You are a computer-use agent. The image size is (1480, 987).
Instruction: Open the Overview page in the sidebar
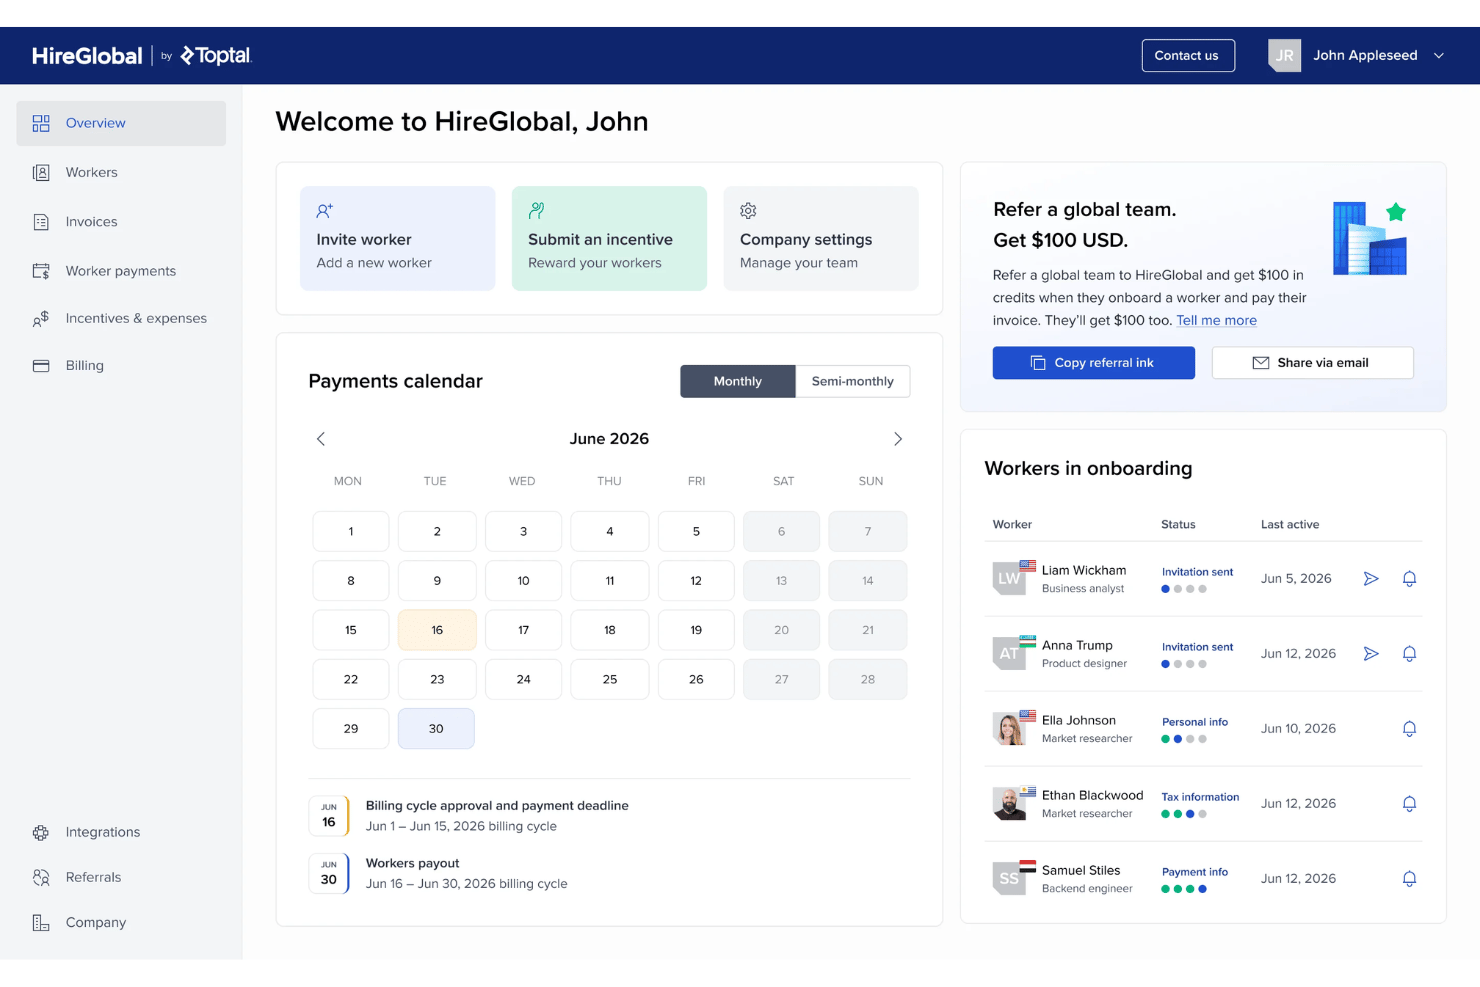coord(121,123)
